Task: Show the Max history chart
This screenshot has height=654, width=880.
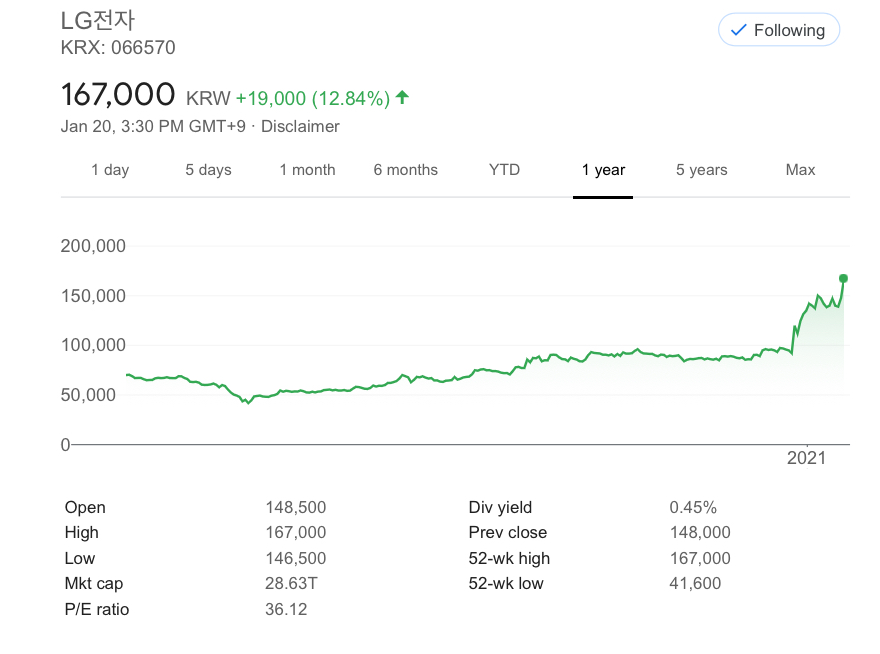Action: (x=800, y=170)
